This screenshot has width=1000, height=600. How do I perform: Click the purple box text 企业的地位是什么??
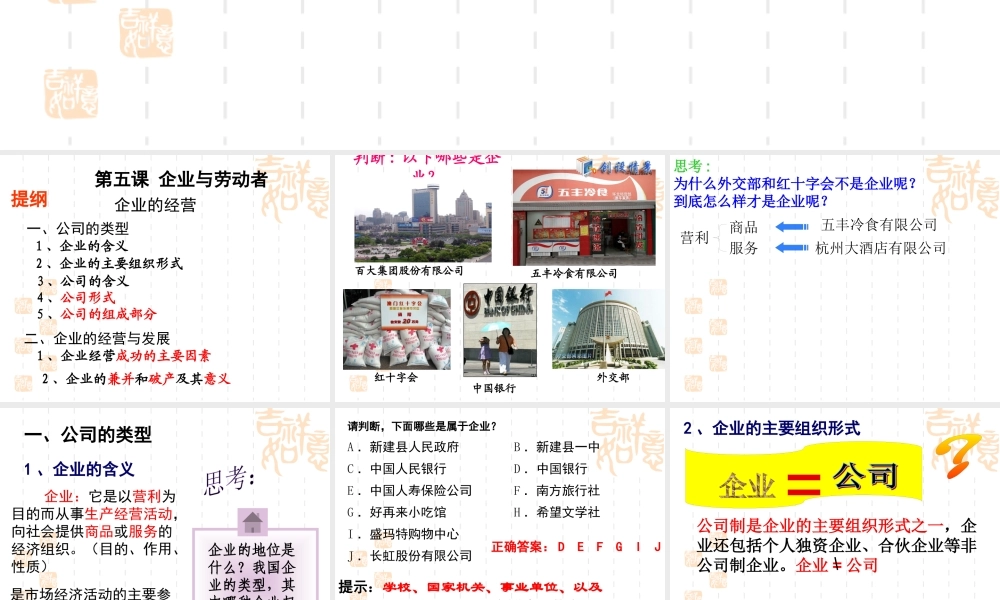point(252,559)
